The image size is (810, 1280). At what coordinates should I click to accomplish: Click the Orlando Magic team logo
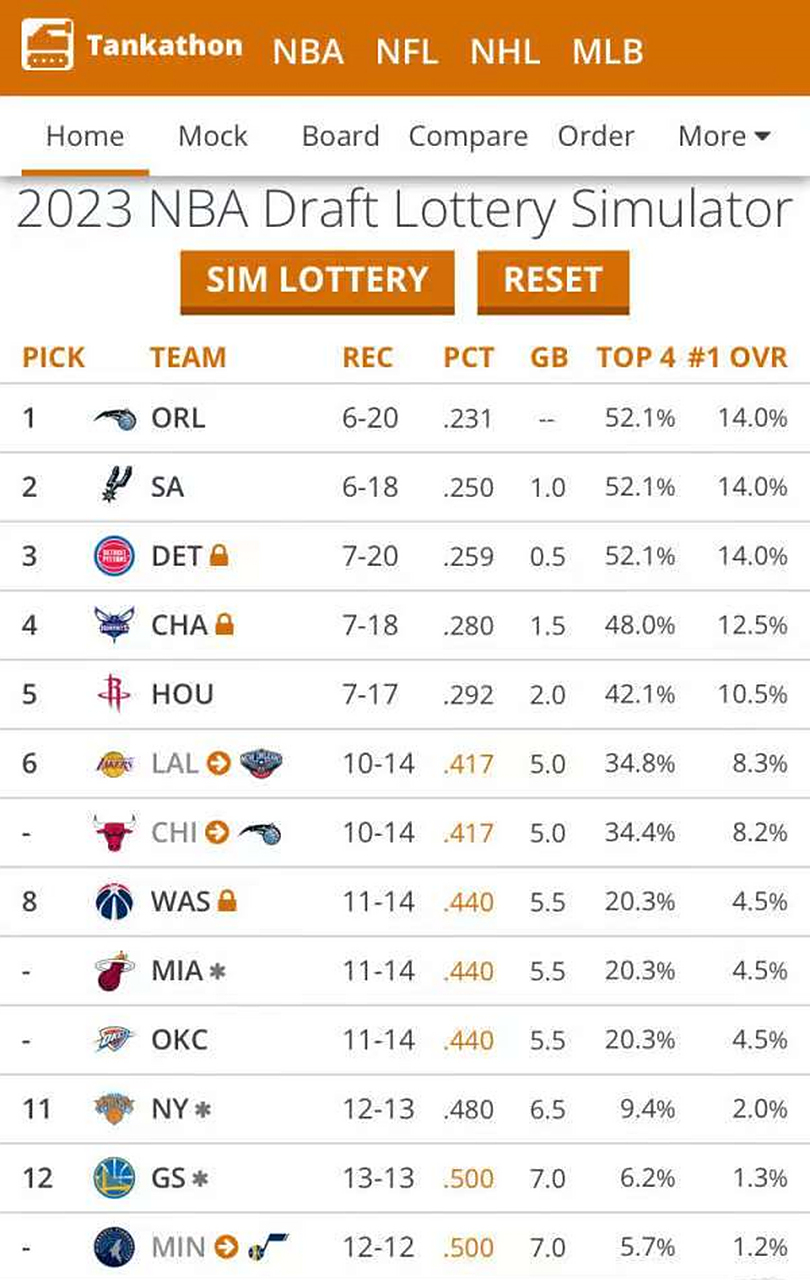click(114, 418)
